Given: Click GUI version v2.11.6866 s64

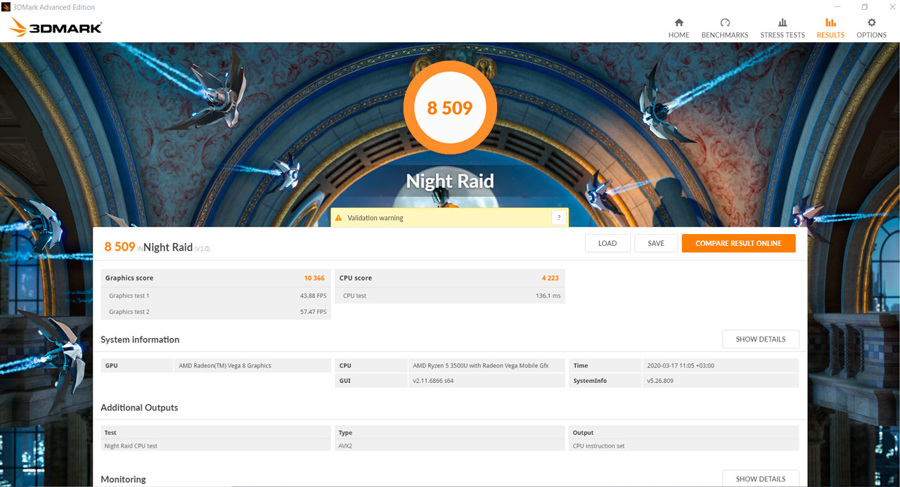Looking at the screenshot, I should pos(433,381).
